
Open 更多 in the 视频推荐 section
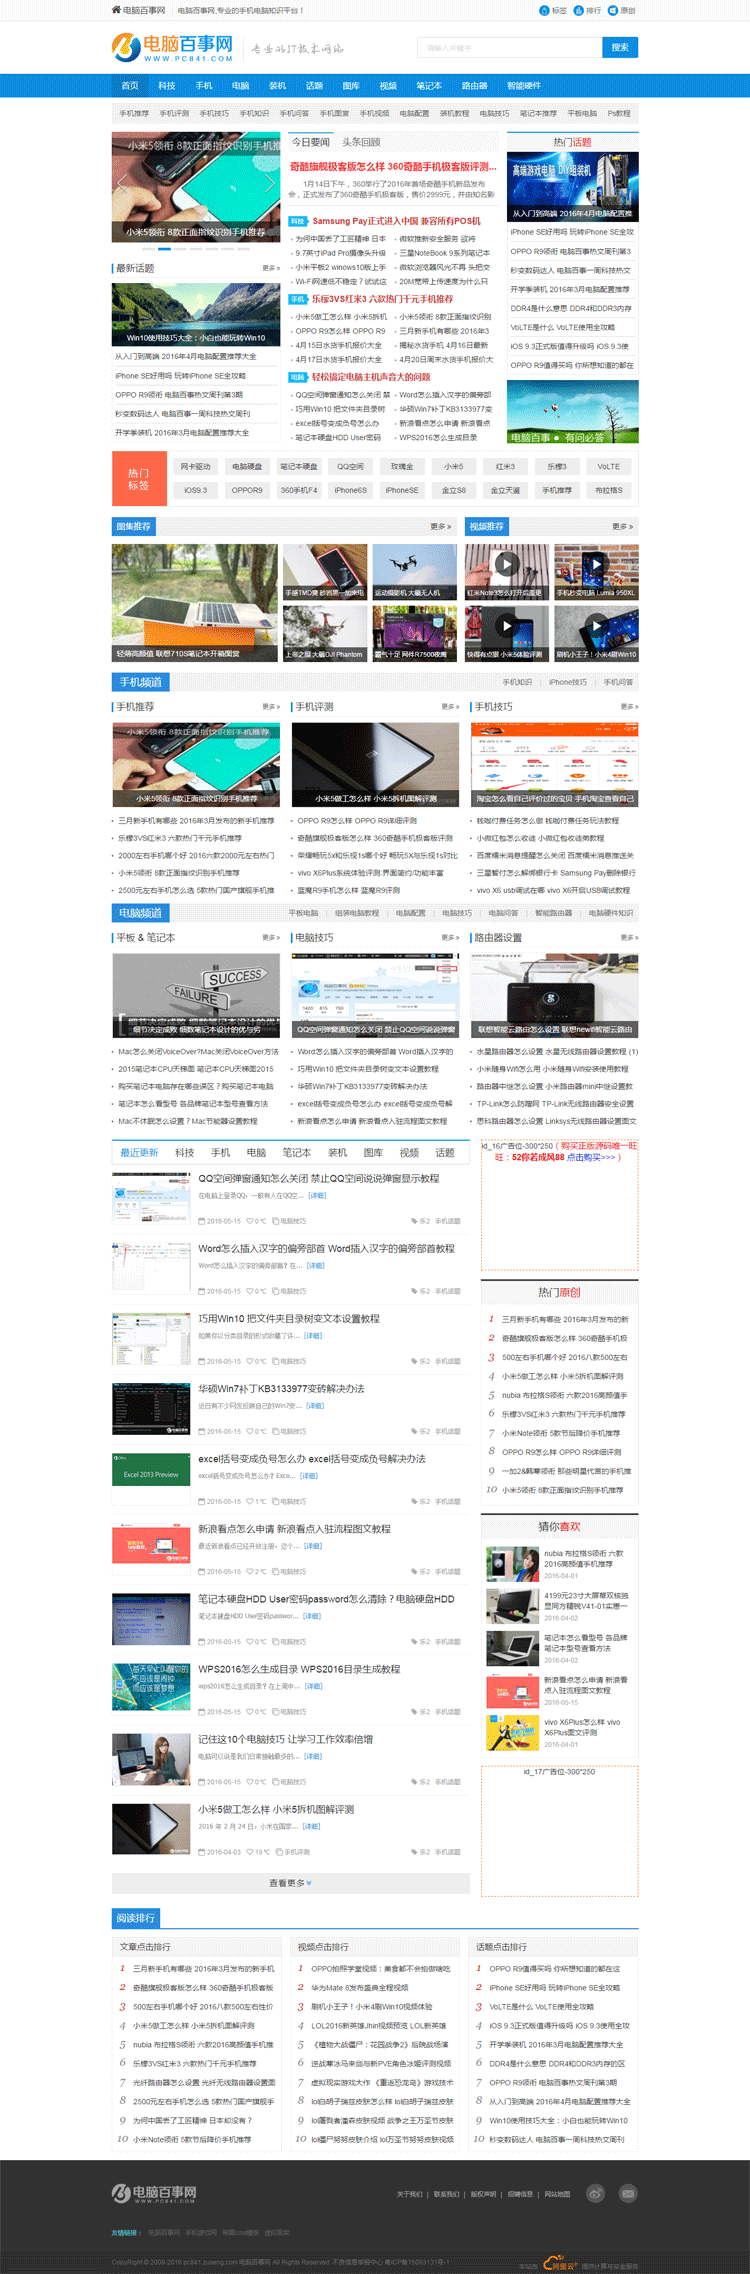622,526
